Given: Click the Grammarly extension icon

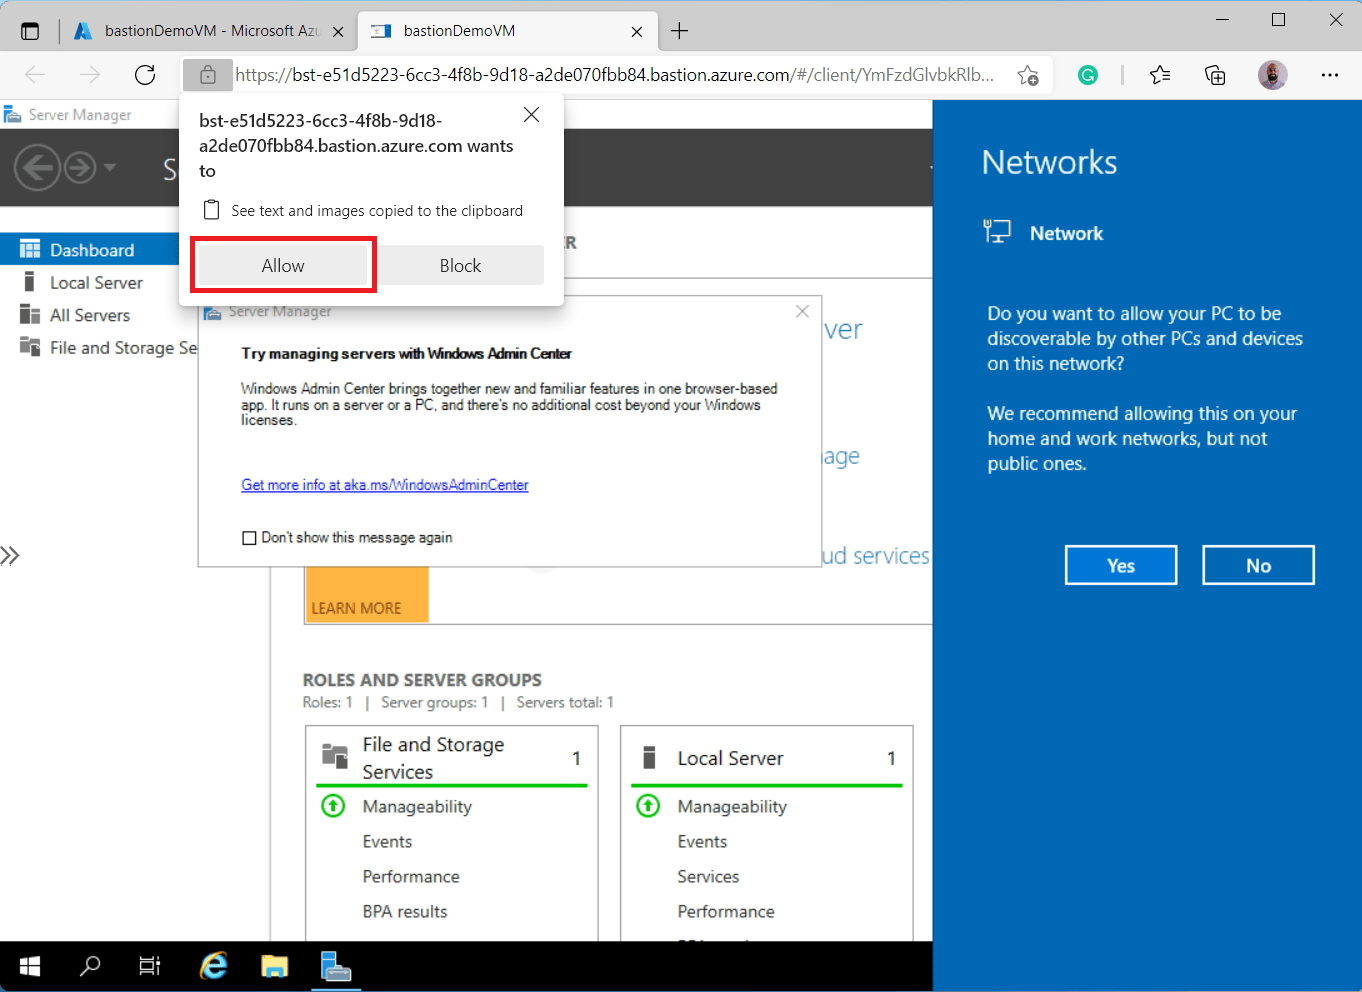Looking at the screenshot, I should (1087, 75).
